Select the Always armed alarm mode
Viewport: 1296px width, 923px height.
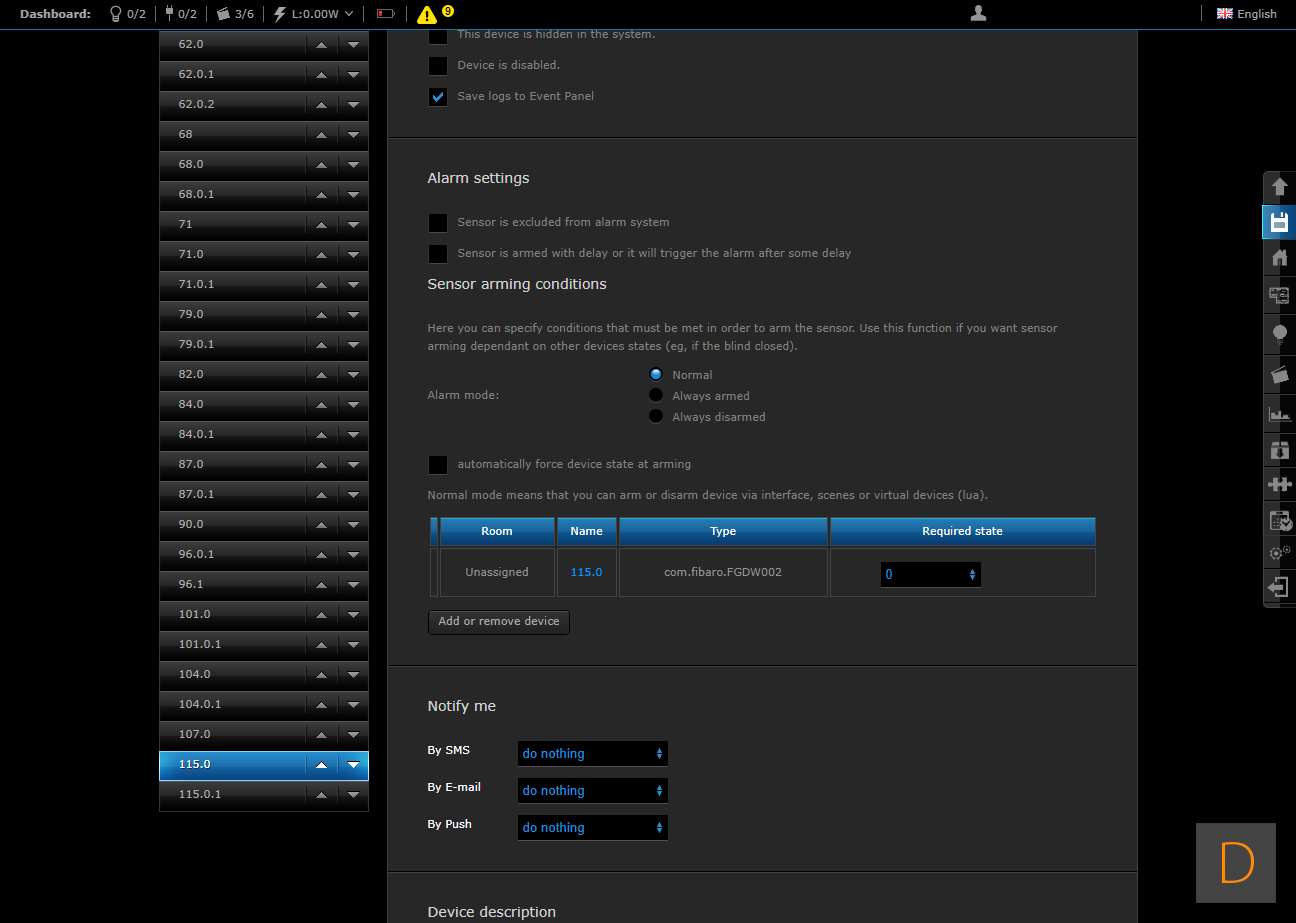tap(656, 395)
